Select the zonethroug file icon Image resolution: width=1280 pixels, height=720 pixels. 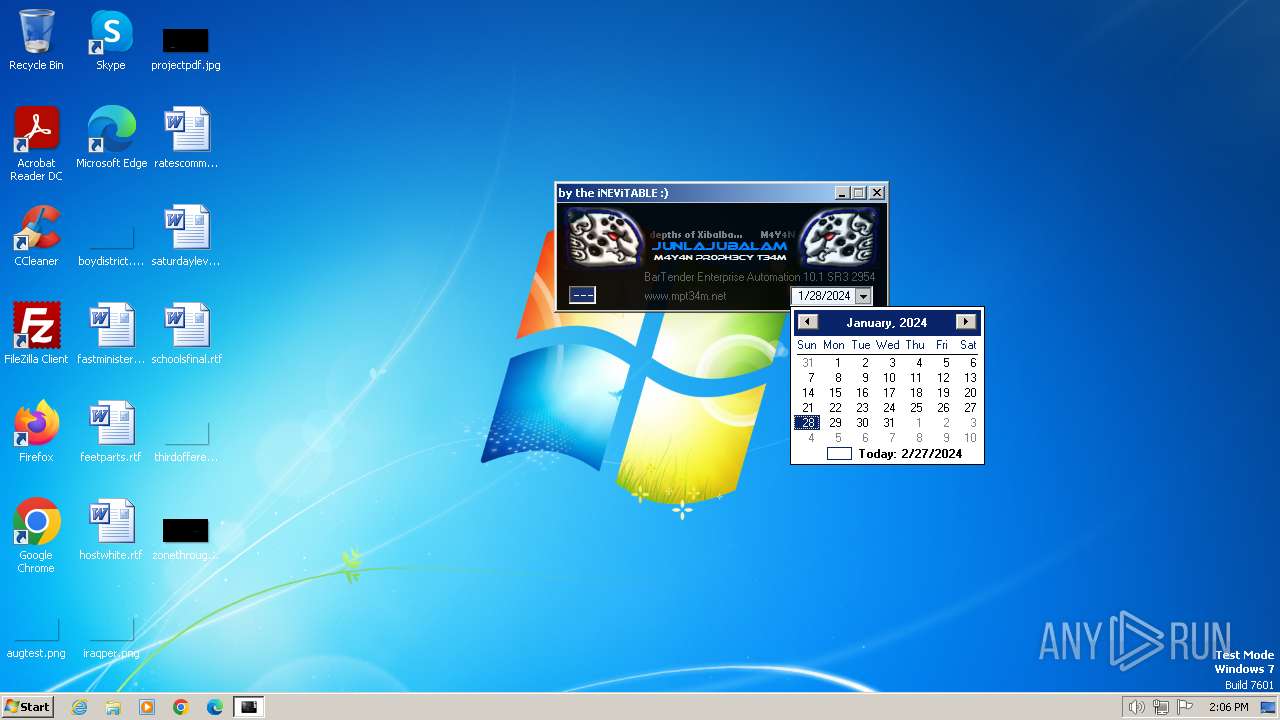pyautogui.click(x=186, y=538)
